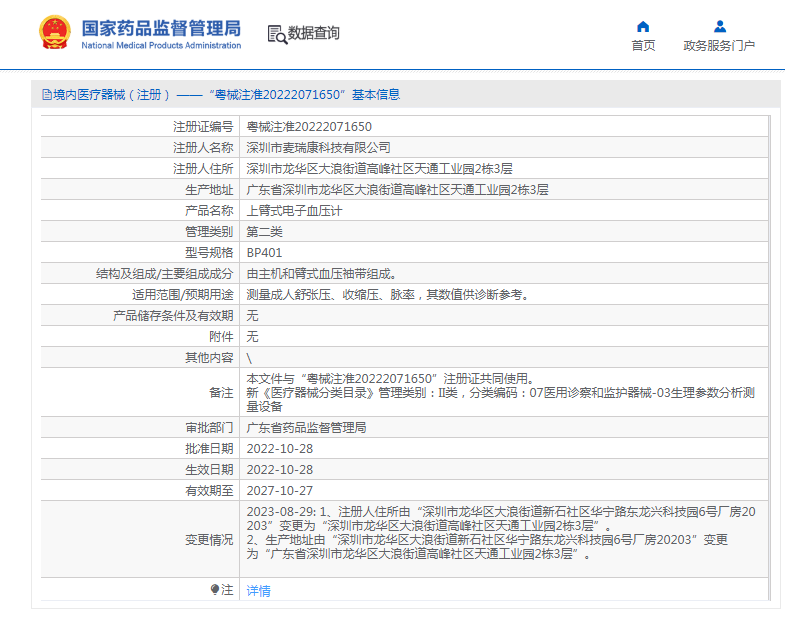Screen dimensions: 785x617
Task: Click the 备注 label
Action: click(221, 393)
